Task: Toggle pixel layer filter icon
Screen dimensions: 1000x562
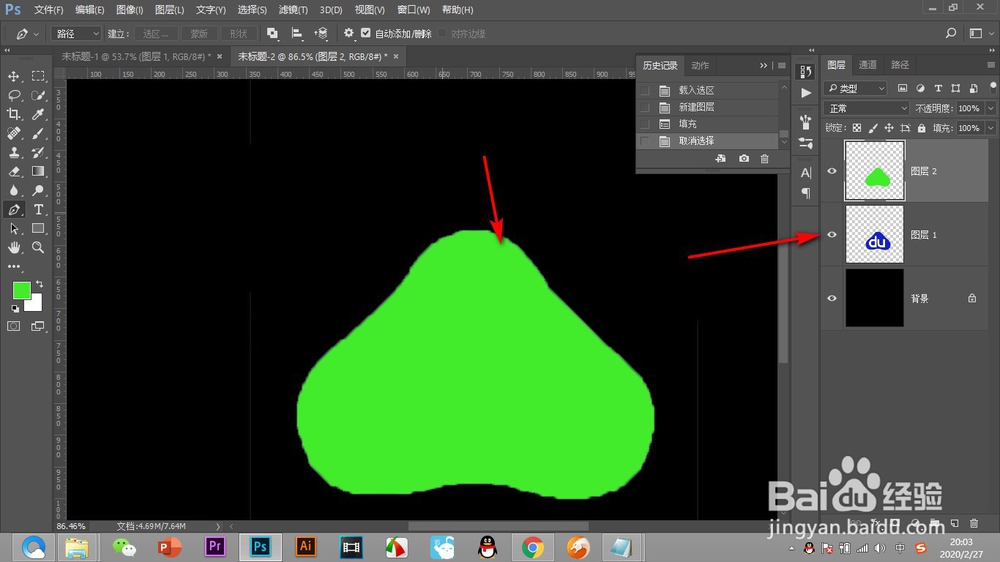Action: click(902, 88)
